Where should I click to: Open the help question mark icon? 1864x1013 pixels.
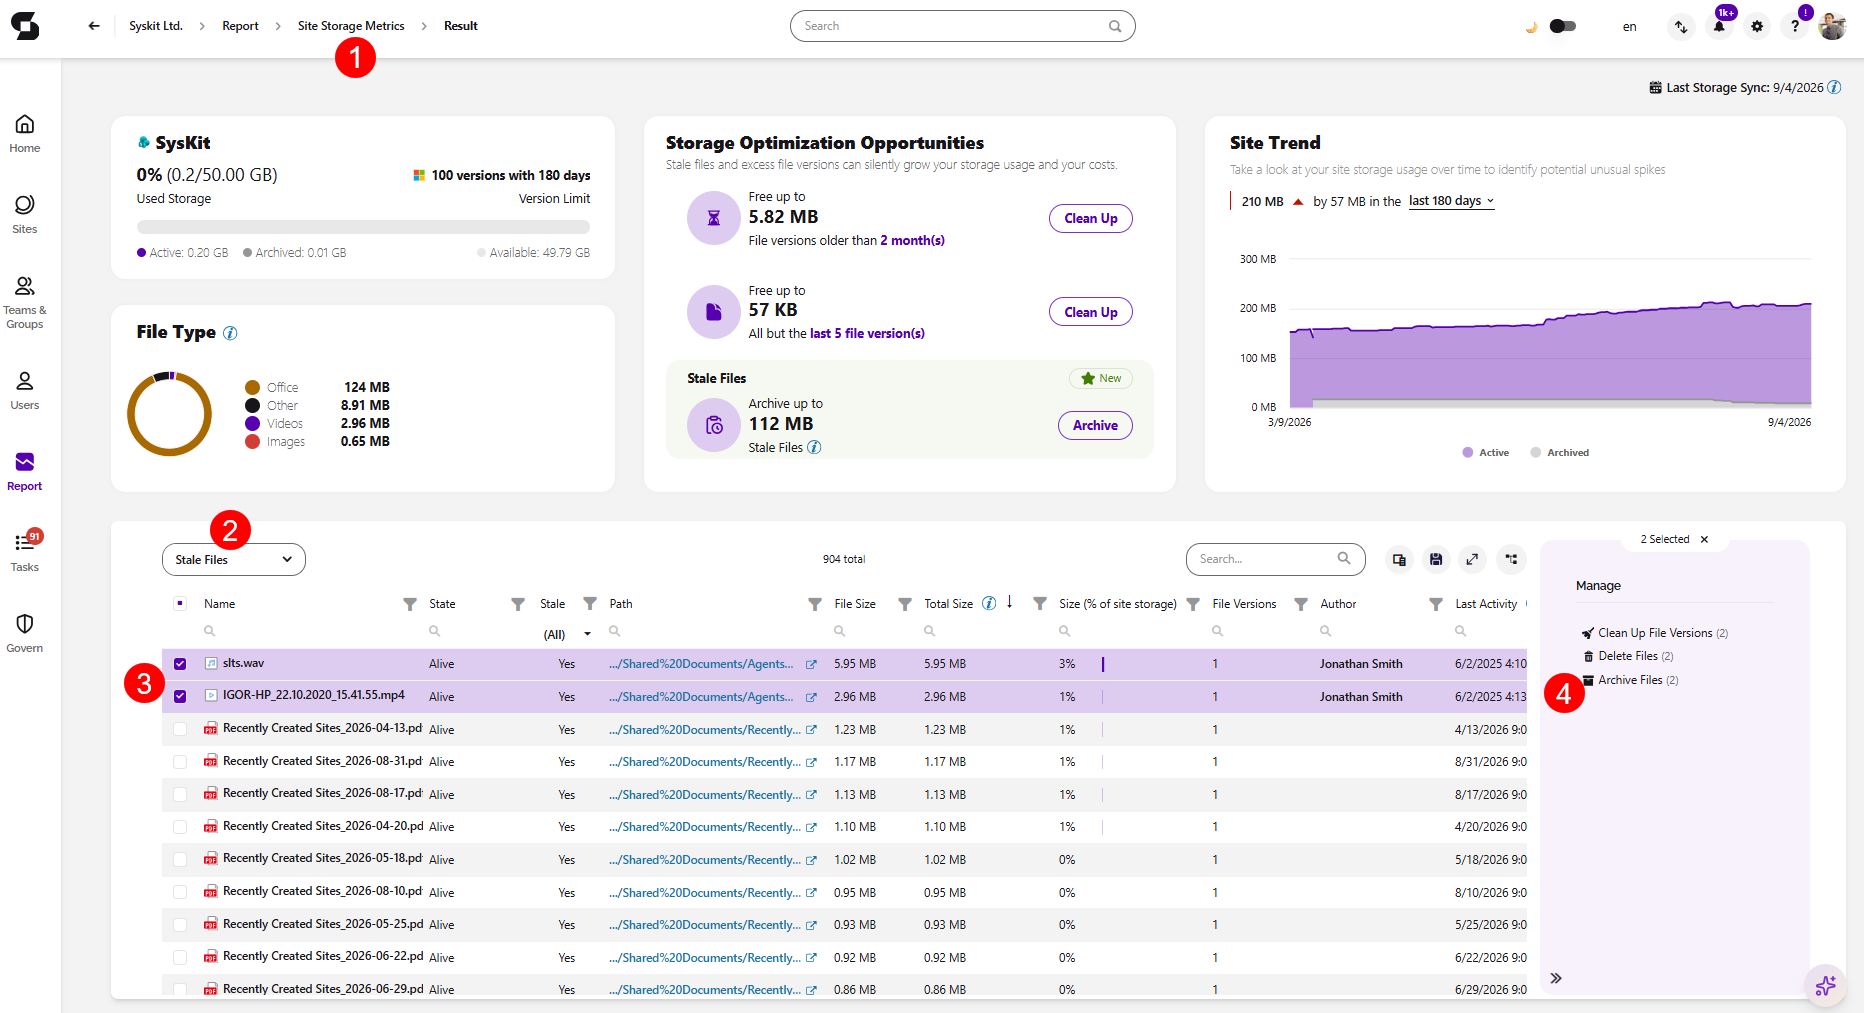point(1795,27)
